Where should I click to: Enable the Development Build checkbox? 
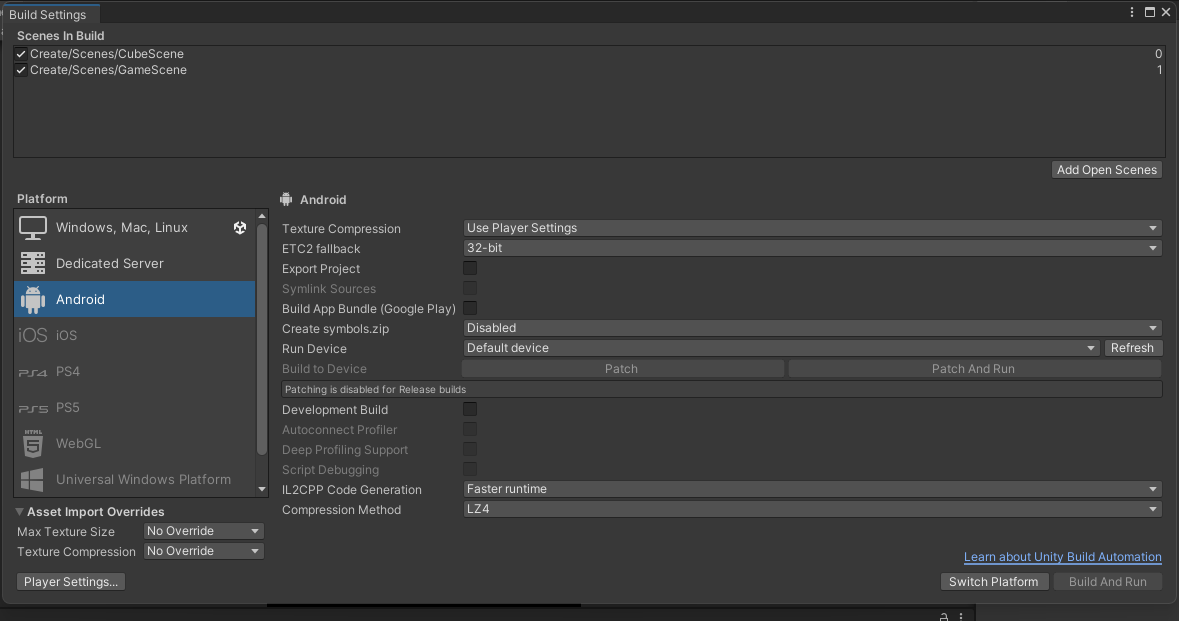(470, 409)
